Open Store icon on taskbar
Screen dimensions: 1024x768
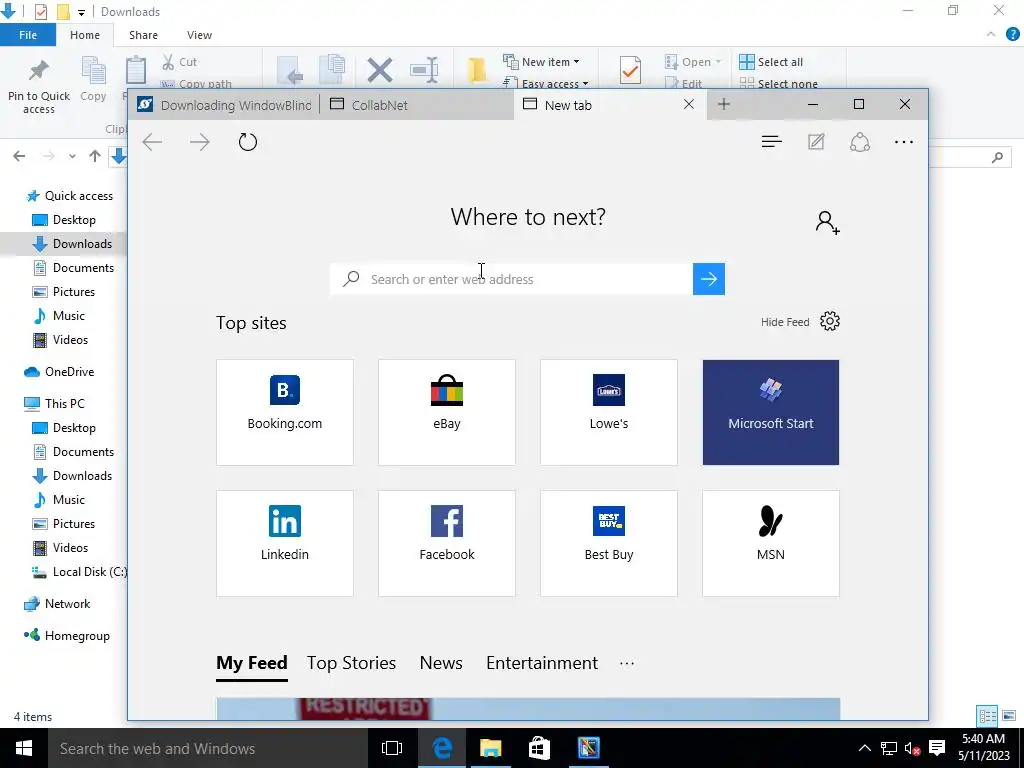coord(539,748)
